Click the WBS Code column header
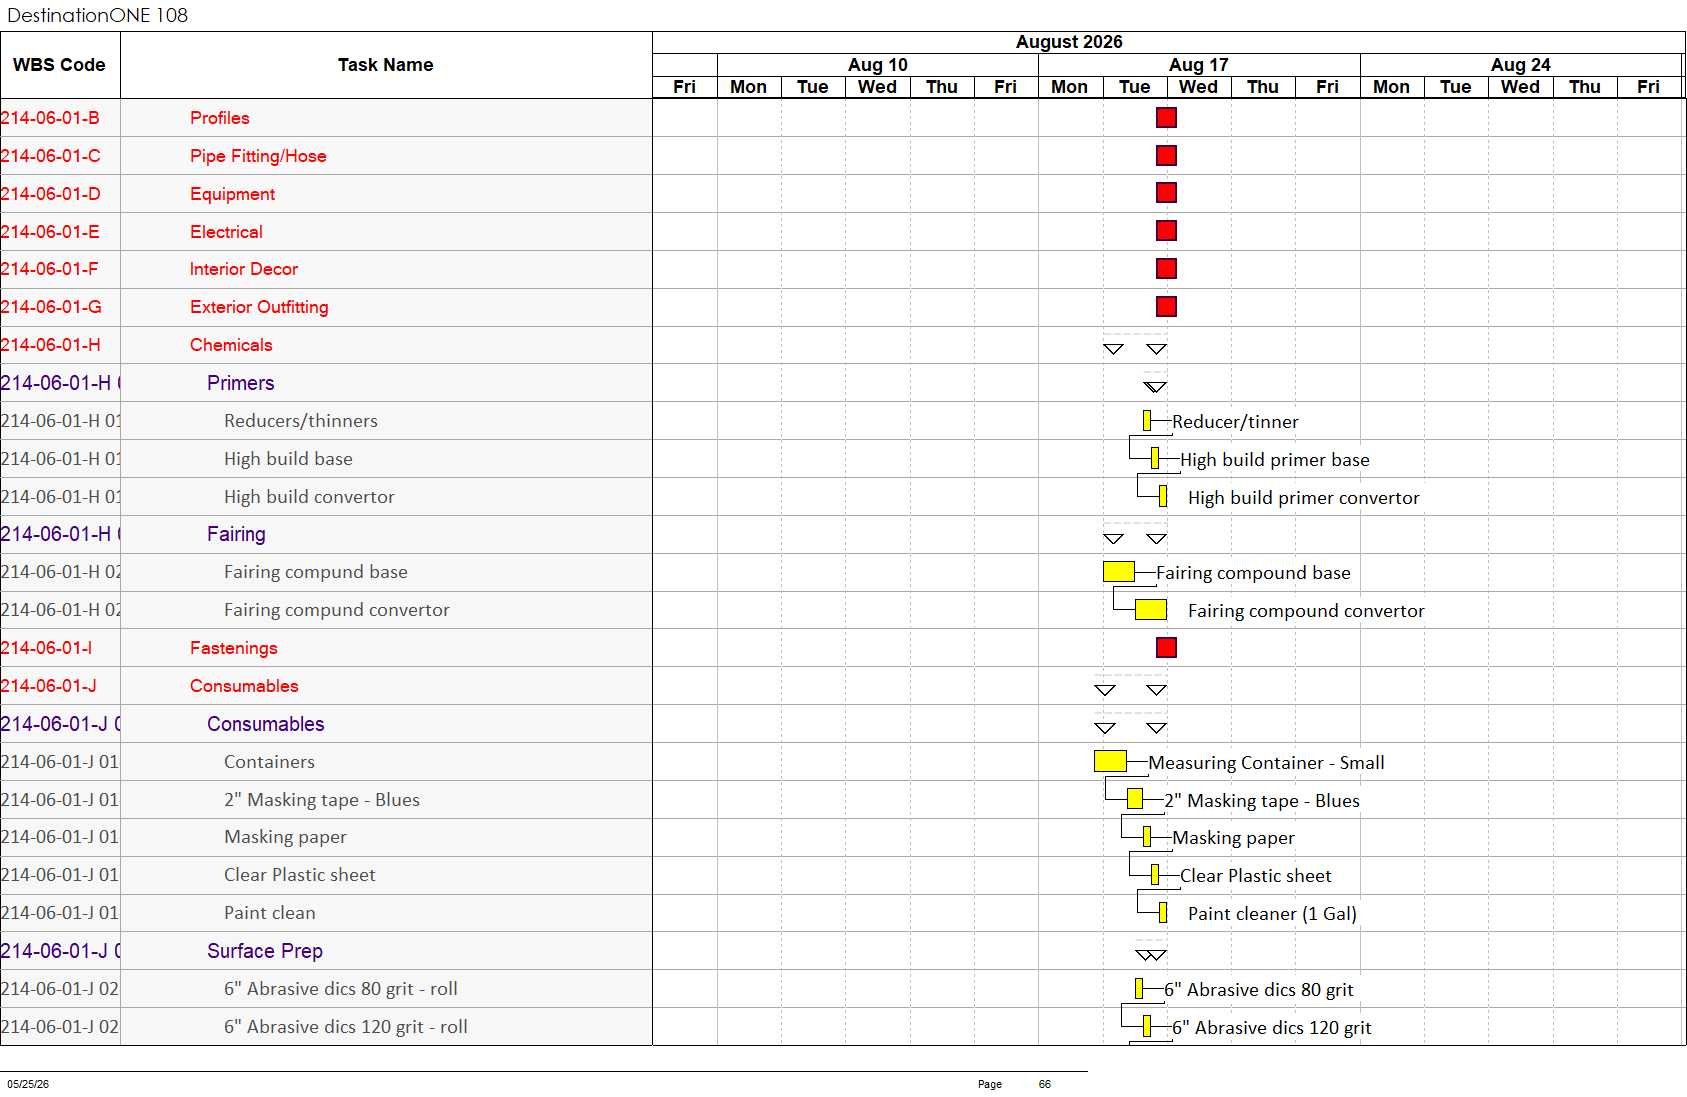1687x1097 pixels. (59, 65)
